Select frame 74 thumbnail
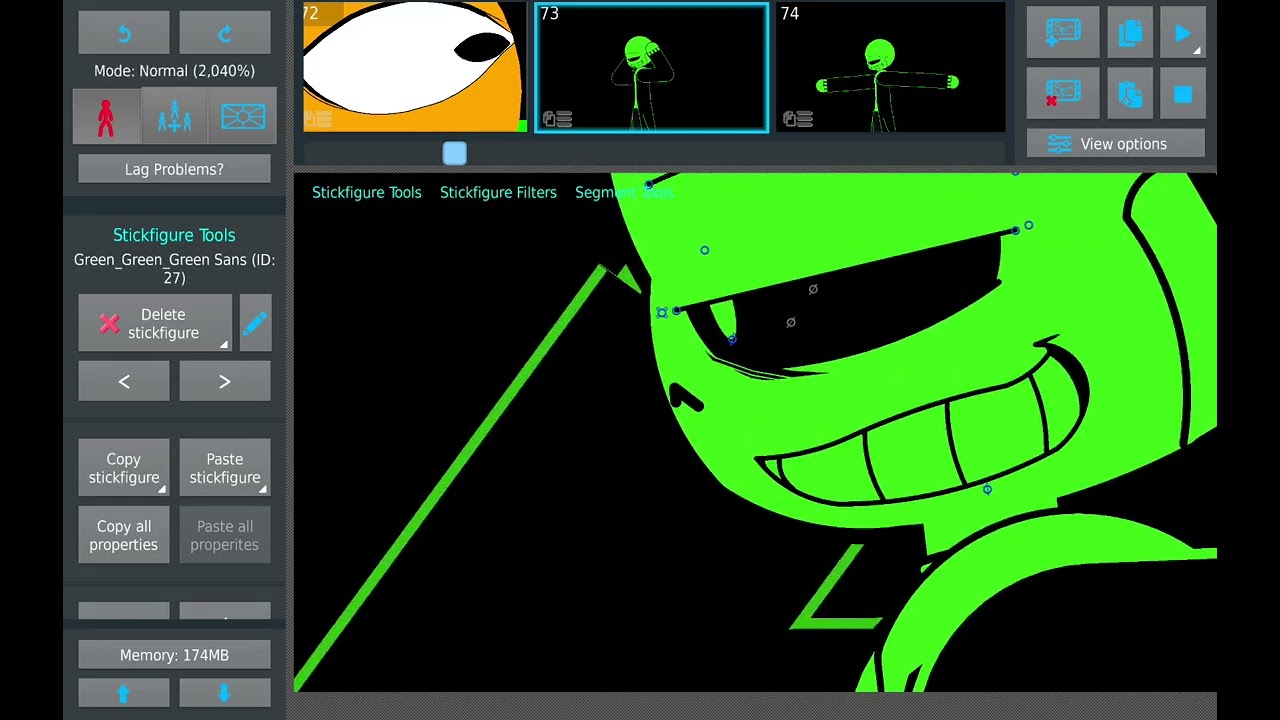The image size is (1280, 720). click(x=890, y=67)
